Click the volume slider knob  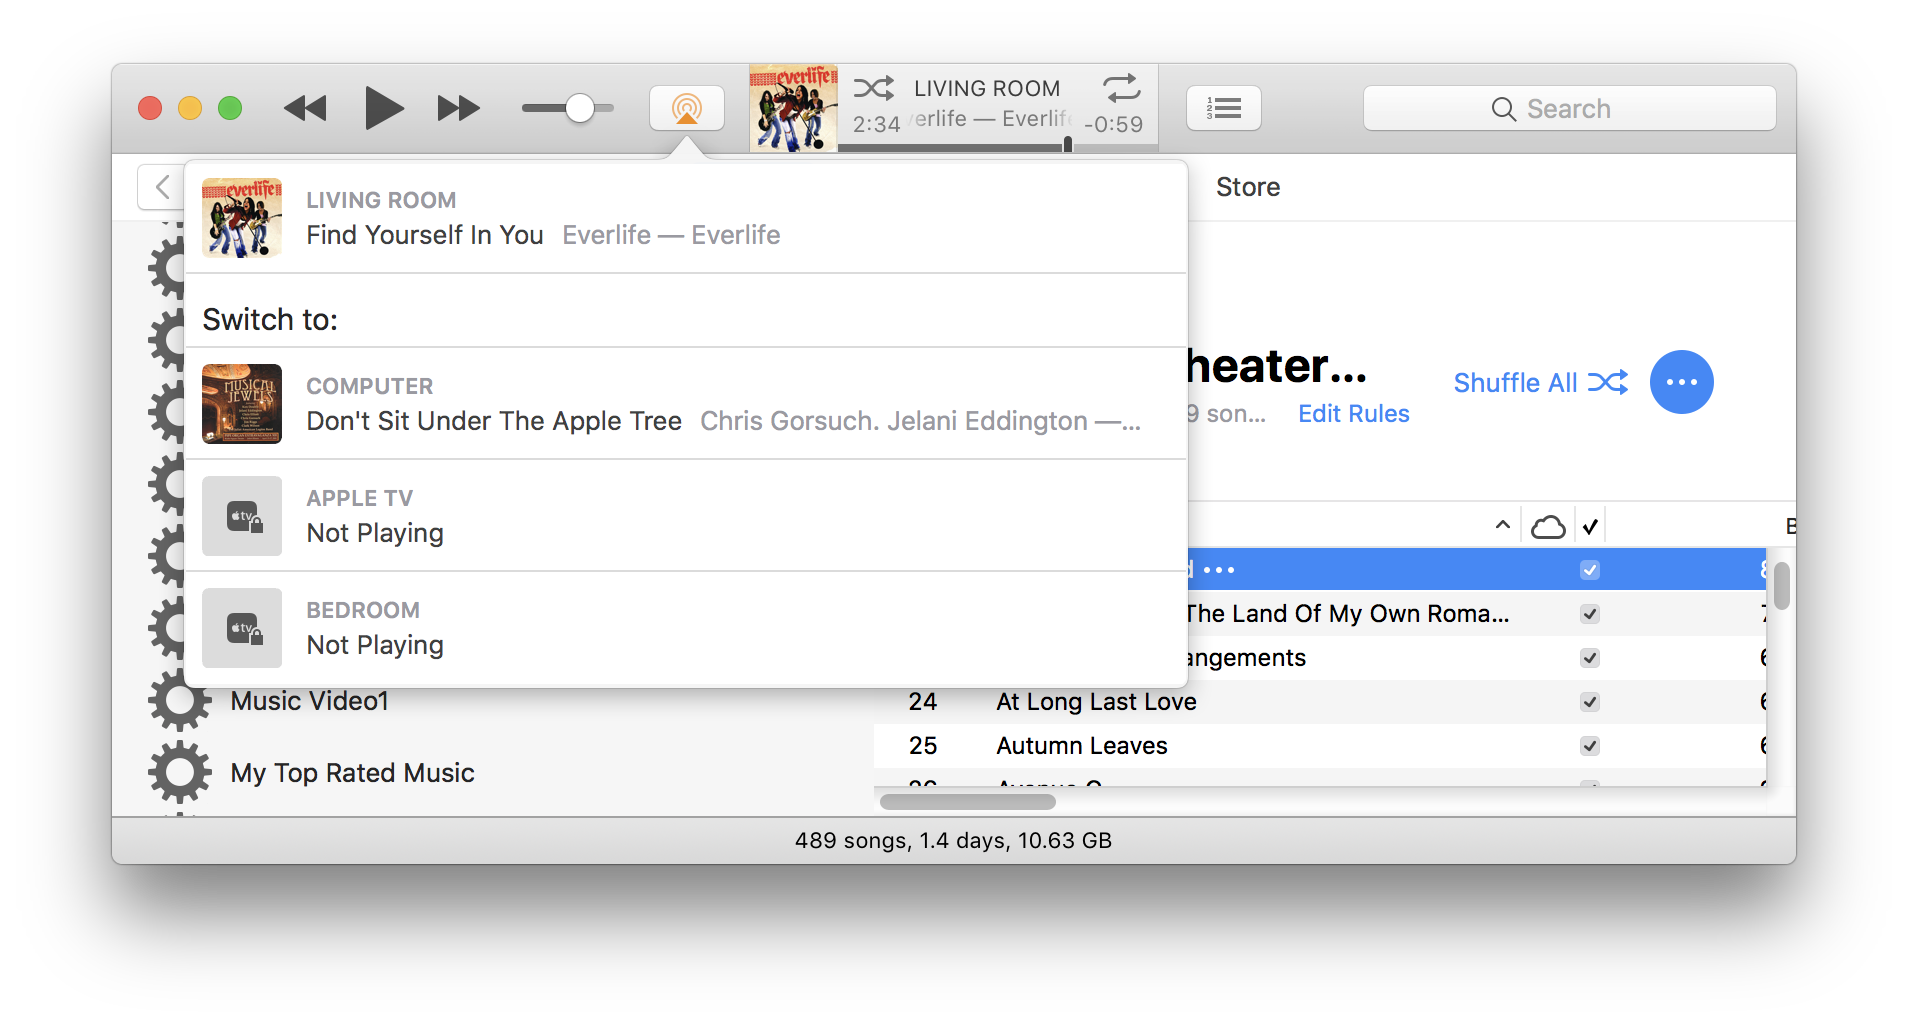(x=580, y=108)
